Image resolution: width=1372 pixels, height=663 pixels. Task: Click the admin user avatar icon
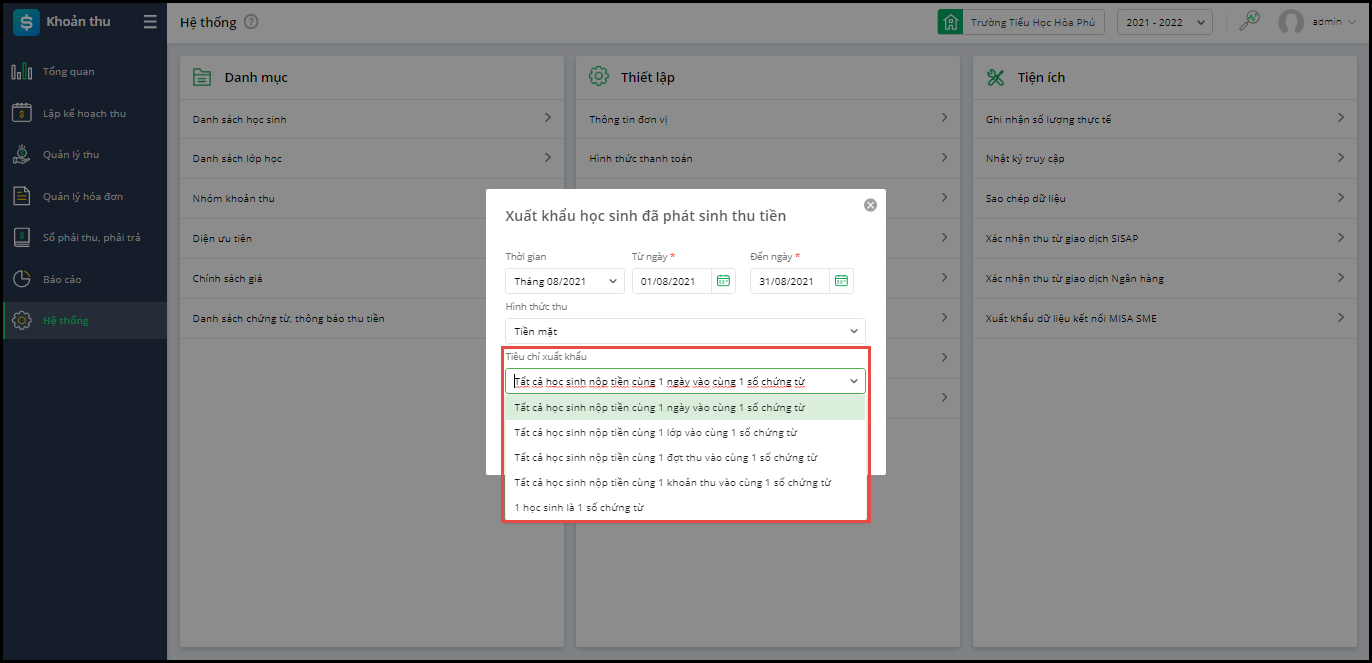[x=1291, y=22]
